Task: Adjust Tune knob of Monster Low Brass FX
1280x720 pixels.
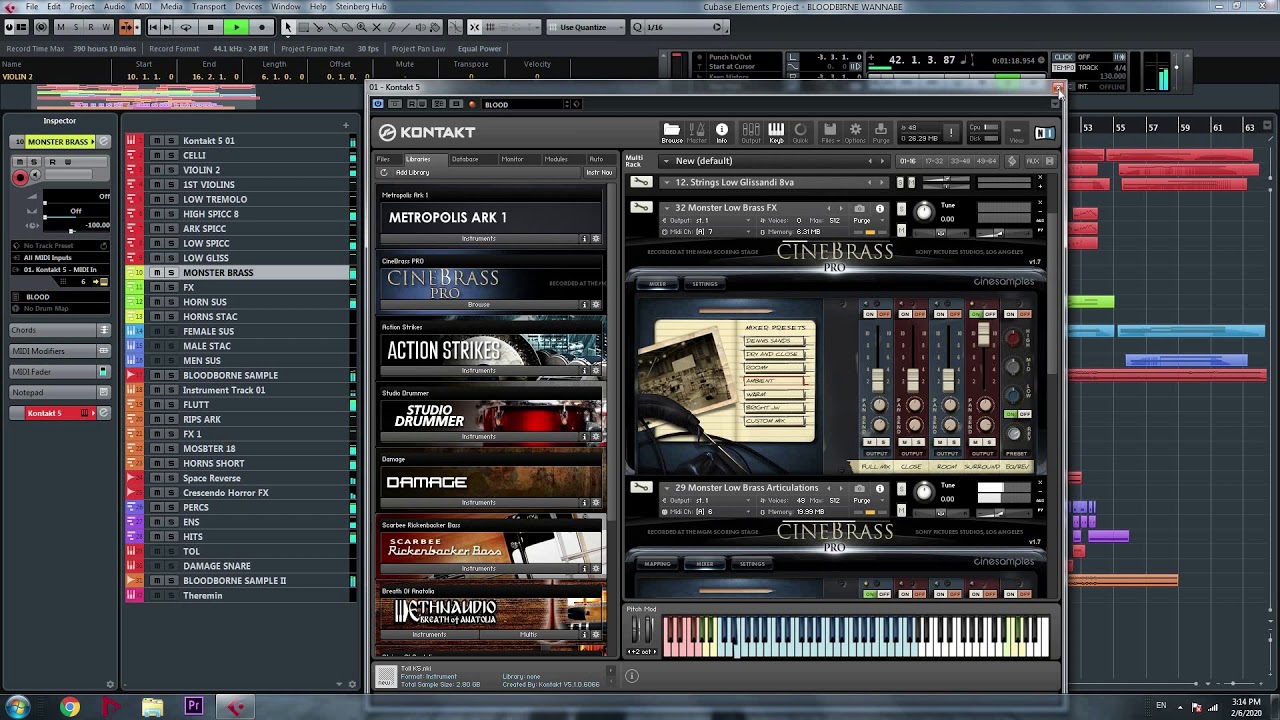Action: coord(923,211)
